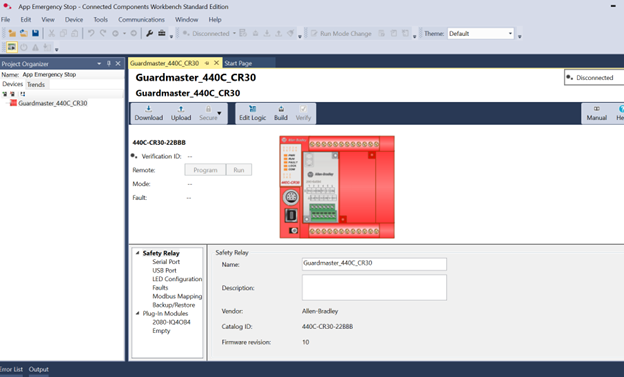Image resolution: width=624 pixels, height=377 pixels.
Task: Open the Theme combo box
Action: (481, 33)
